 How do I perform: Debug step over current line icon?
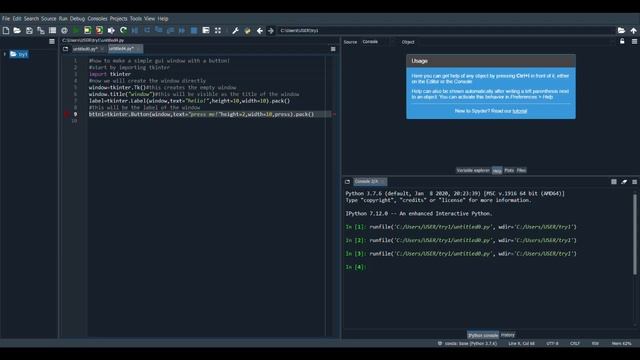tap(147, 31)
